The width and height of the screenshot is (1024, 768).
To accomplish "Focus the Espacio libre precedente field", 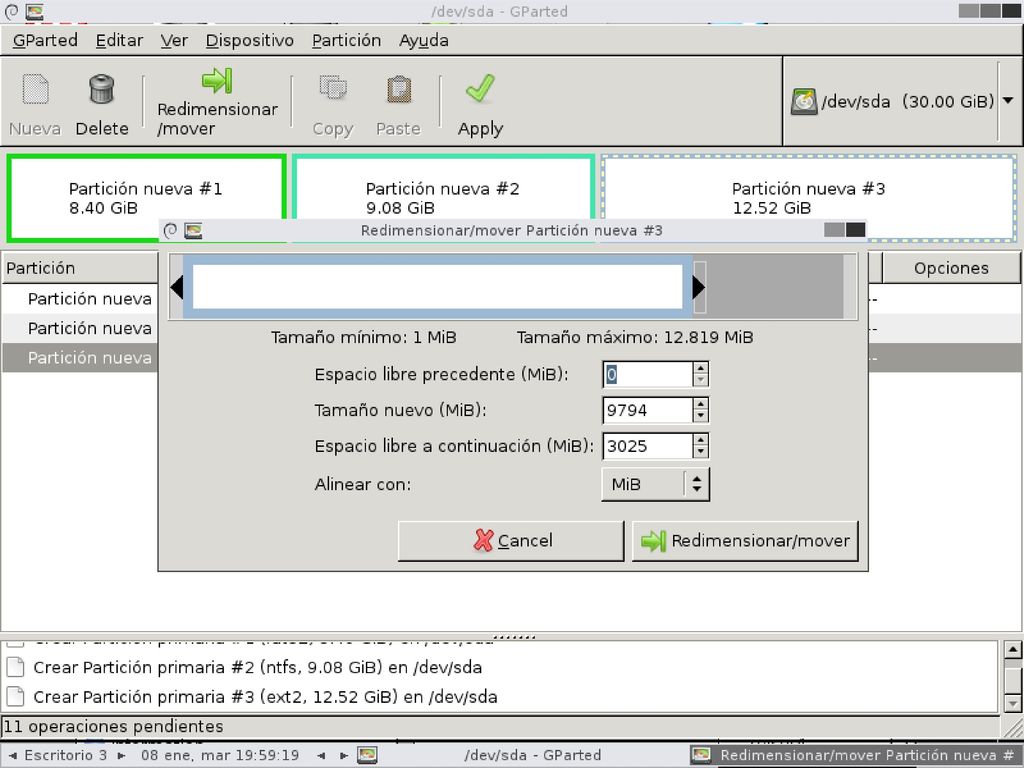I will click(x=647, y=374).
